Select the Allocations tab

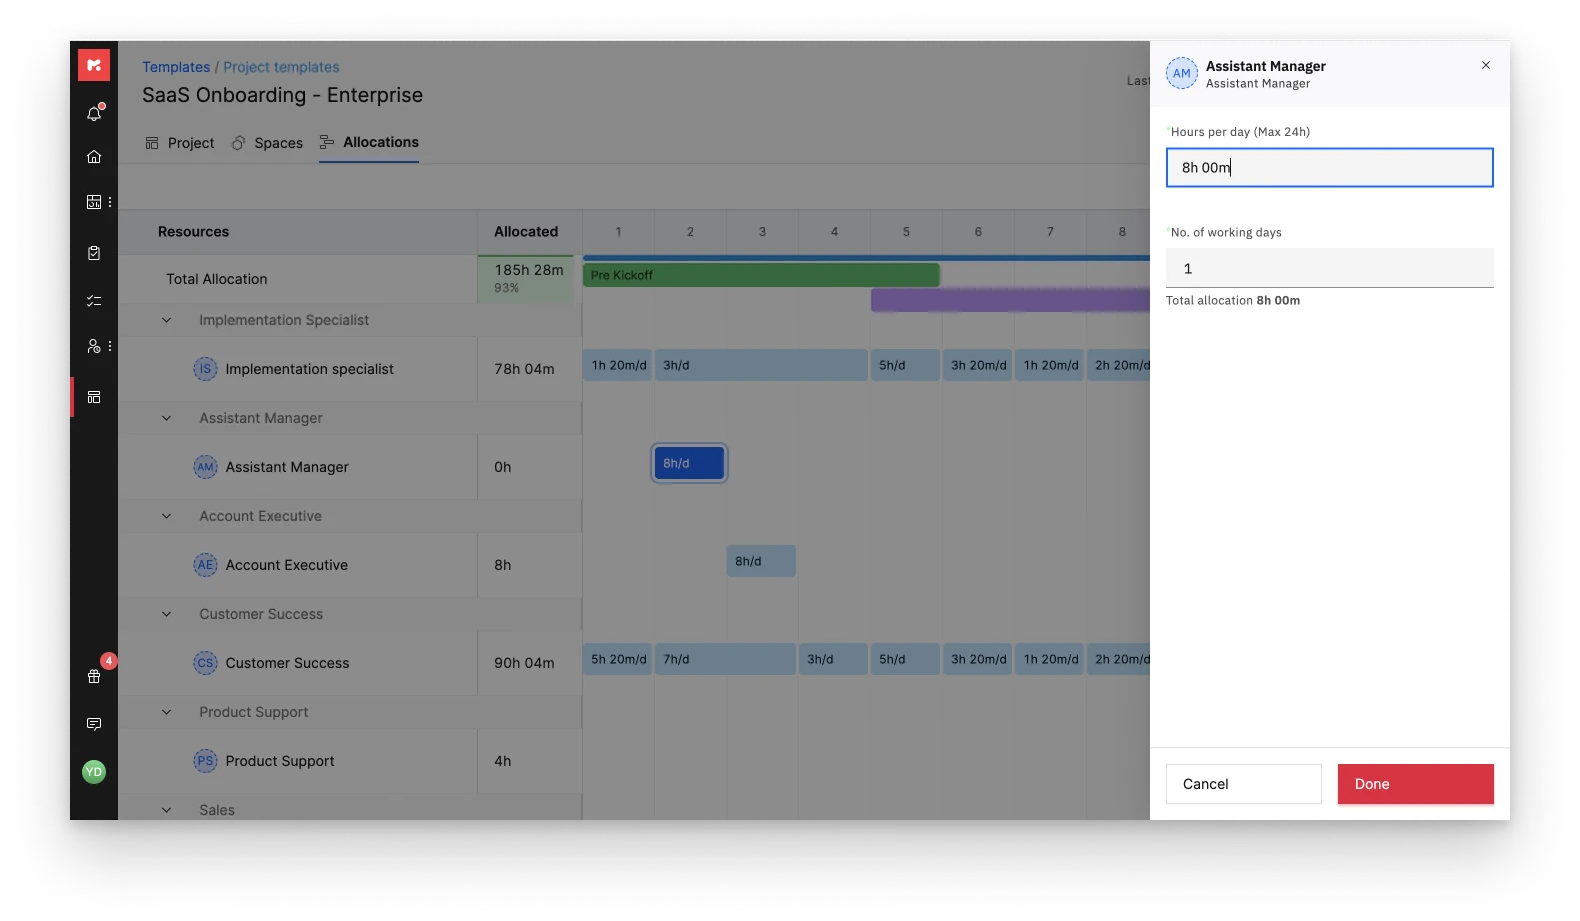tap(369, 142)
